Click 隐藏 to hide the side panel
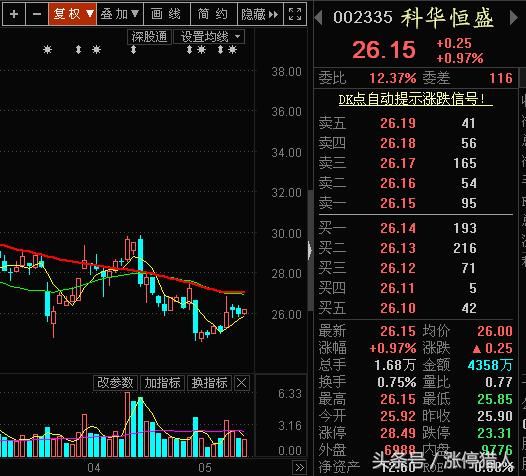Image resolution: width=526 pixels, height=476 pixels. coord(260,14)
